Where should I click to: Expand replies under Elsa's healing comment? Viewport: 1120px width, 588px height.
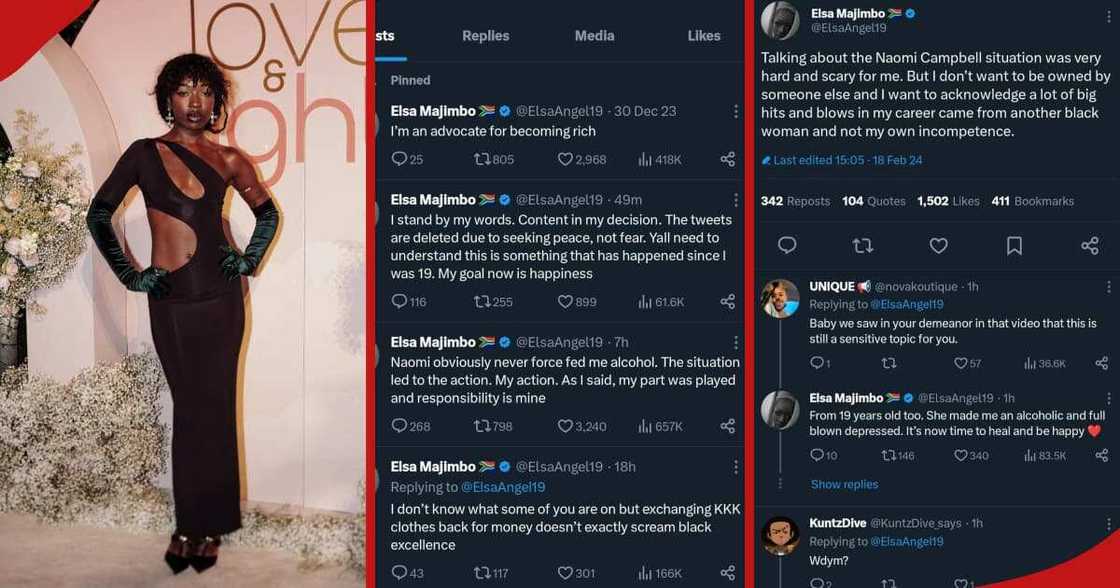click(845, 484)
